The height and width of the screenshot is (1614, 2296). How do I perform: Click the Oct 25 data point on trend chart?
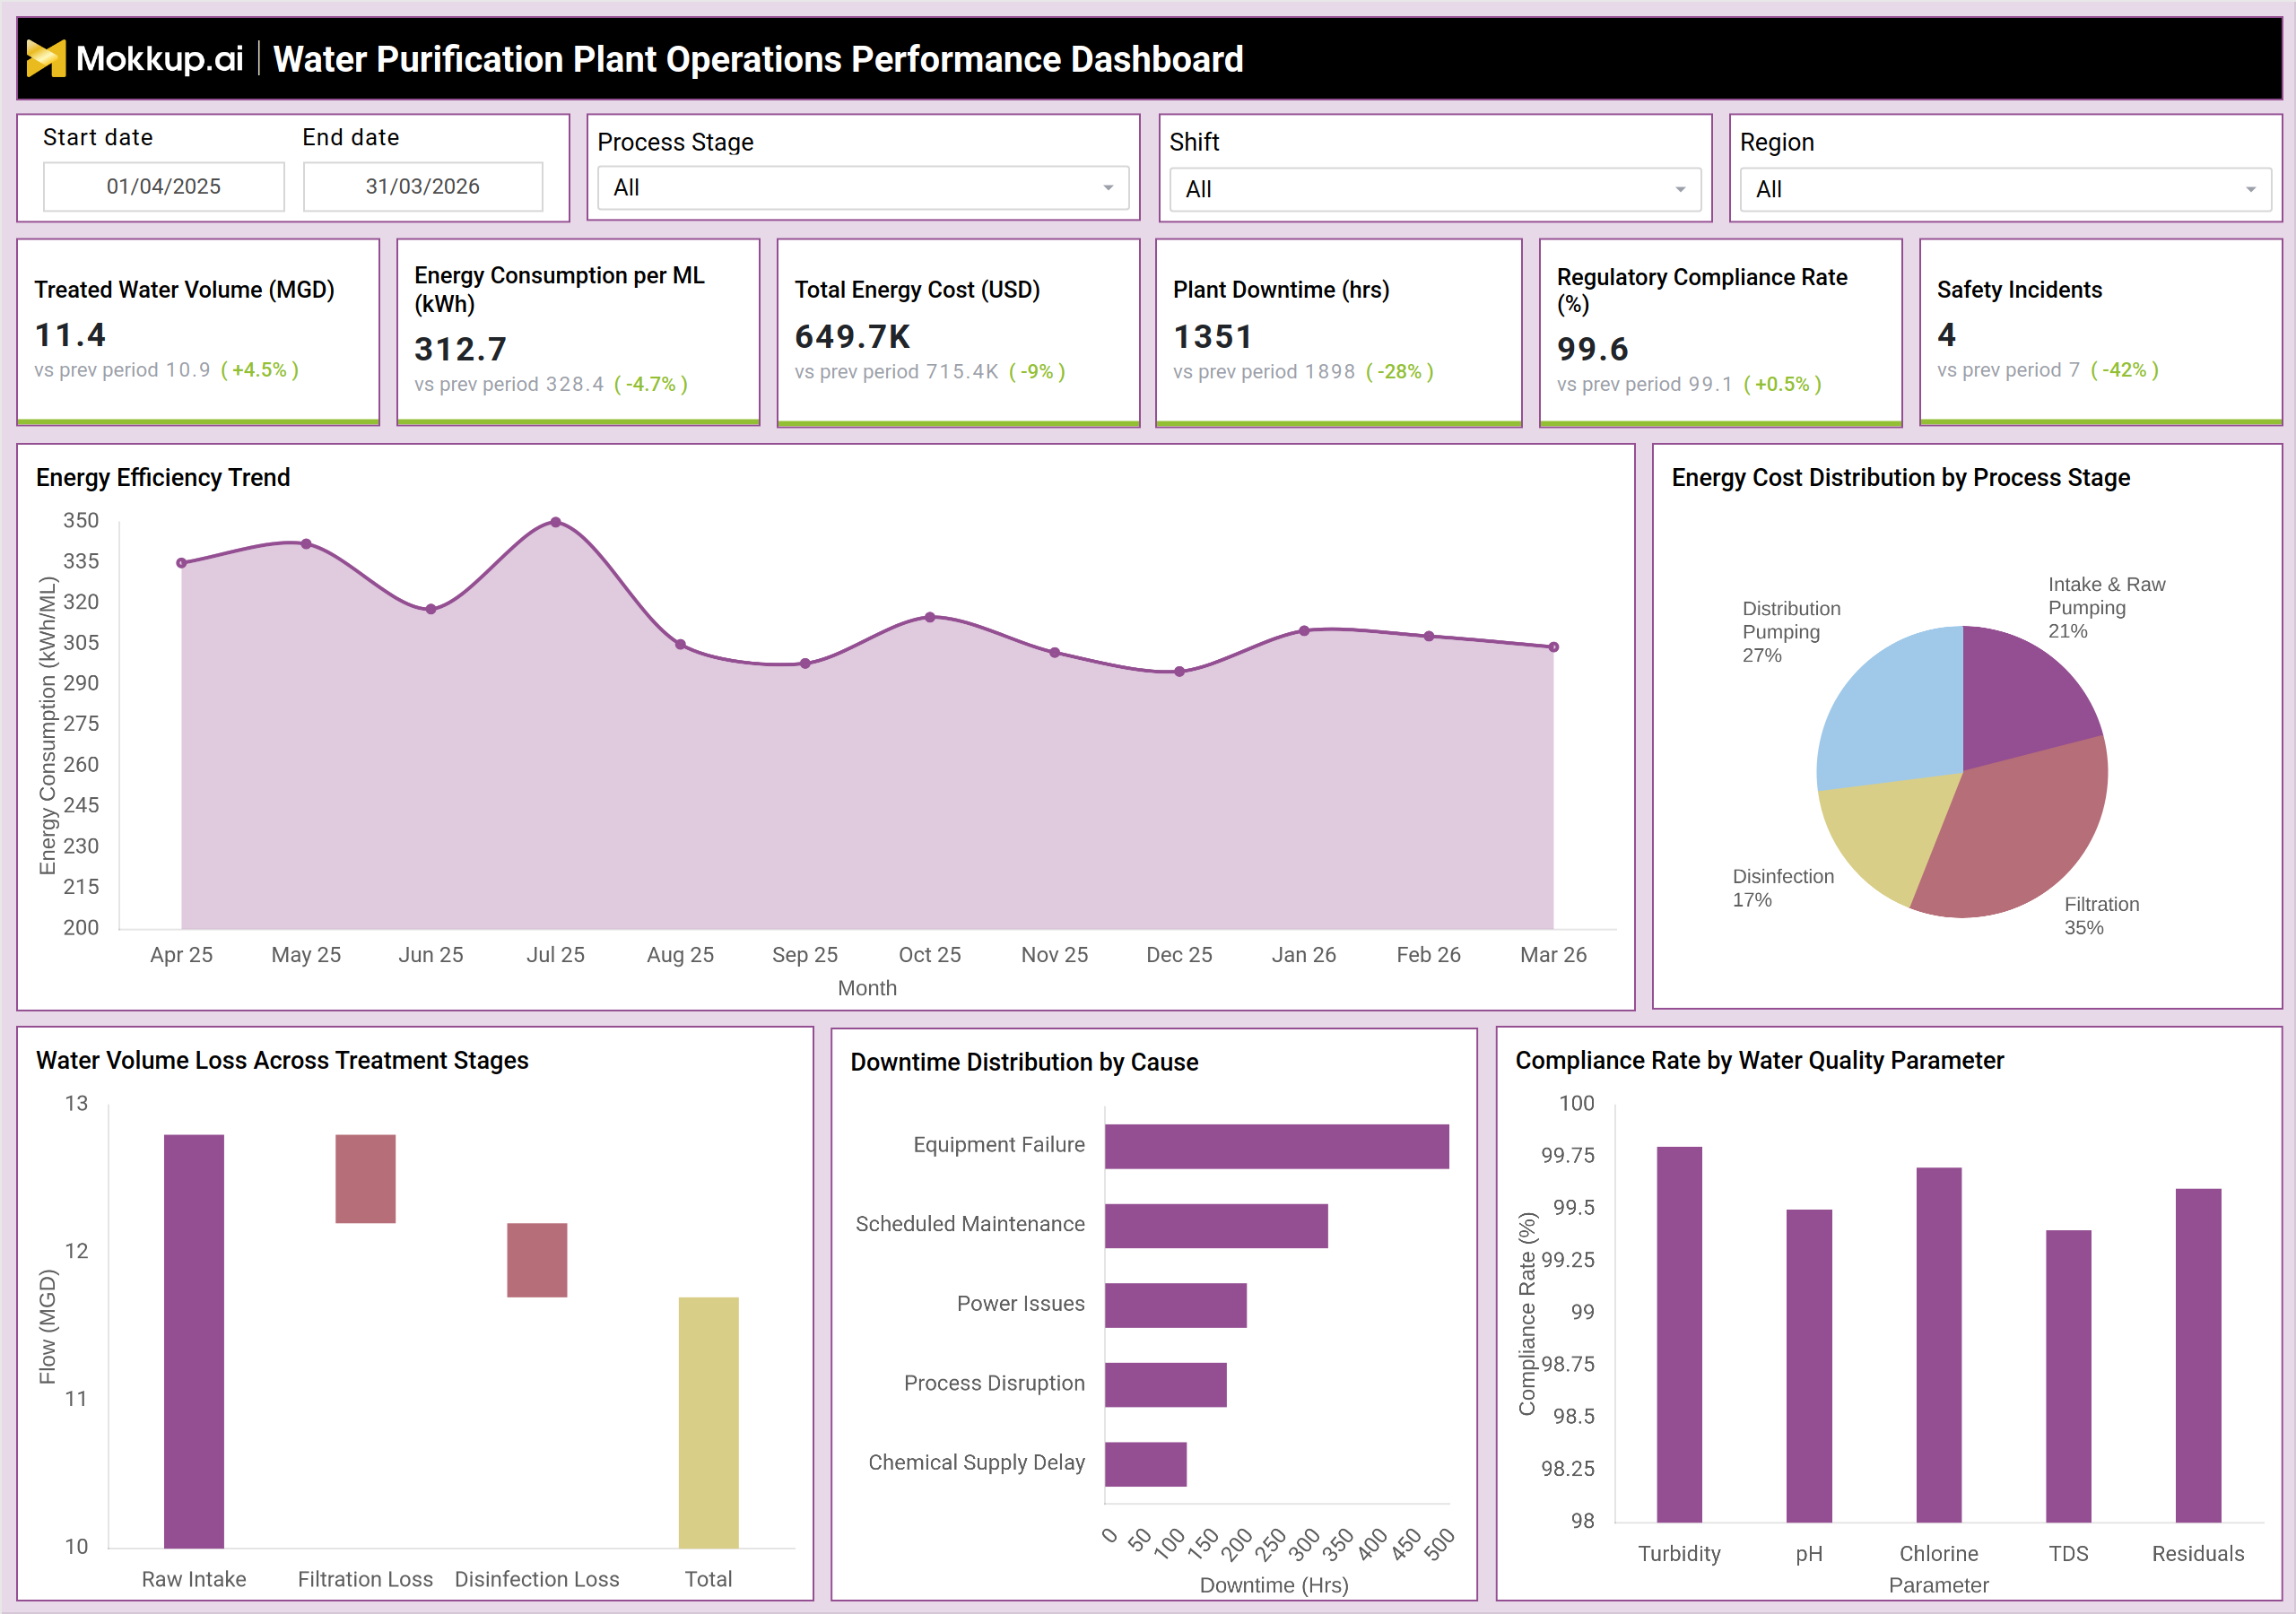(930, 617)
